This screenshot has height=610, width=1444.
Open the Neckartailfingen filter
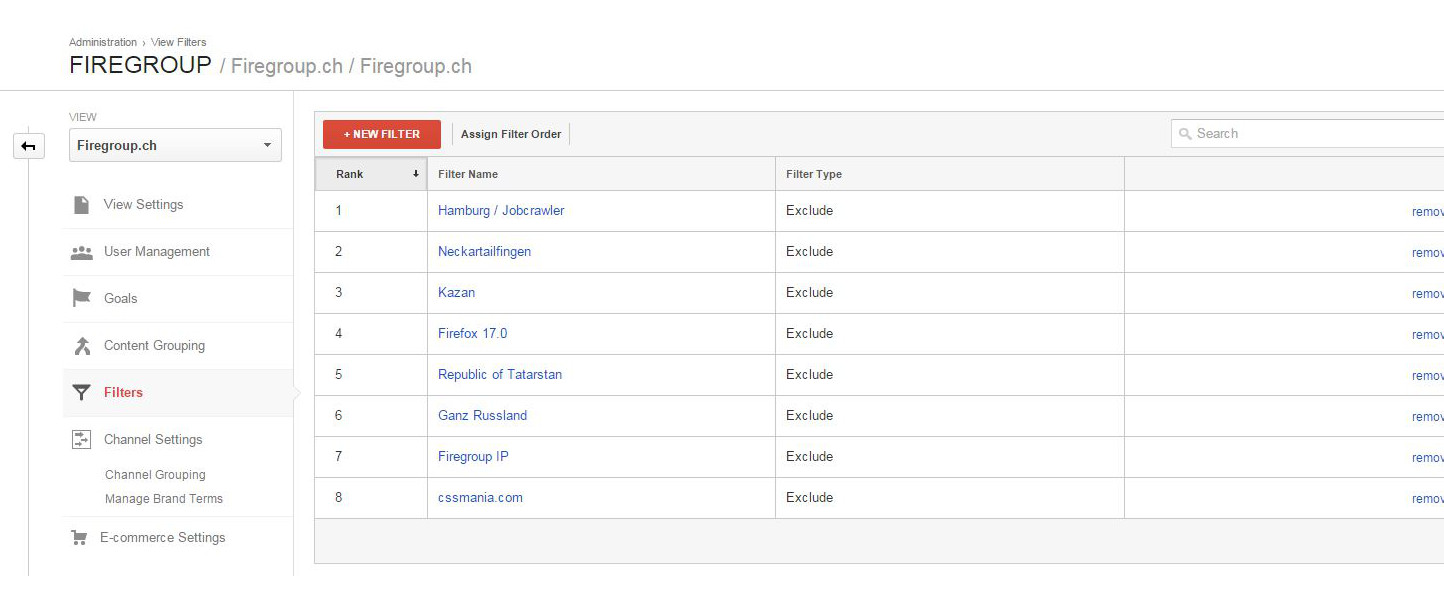click(484, 252)
